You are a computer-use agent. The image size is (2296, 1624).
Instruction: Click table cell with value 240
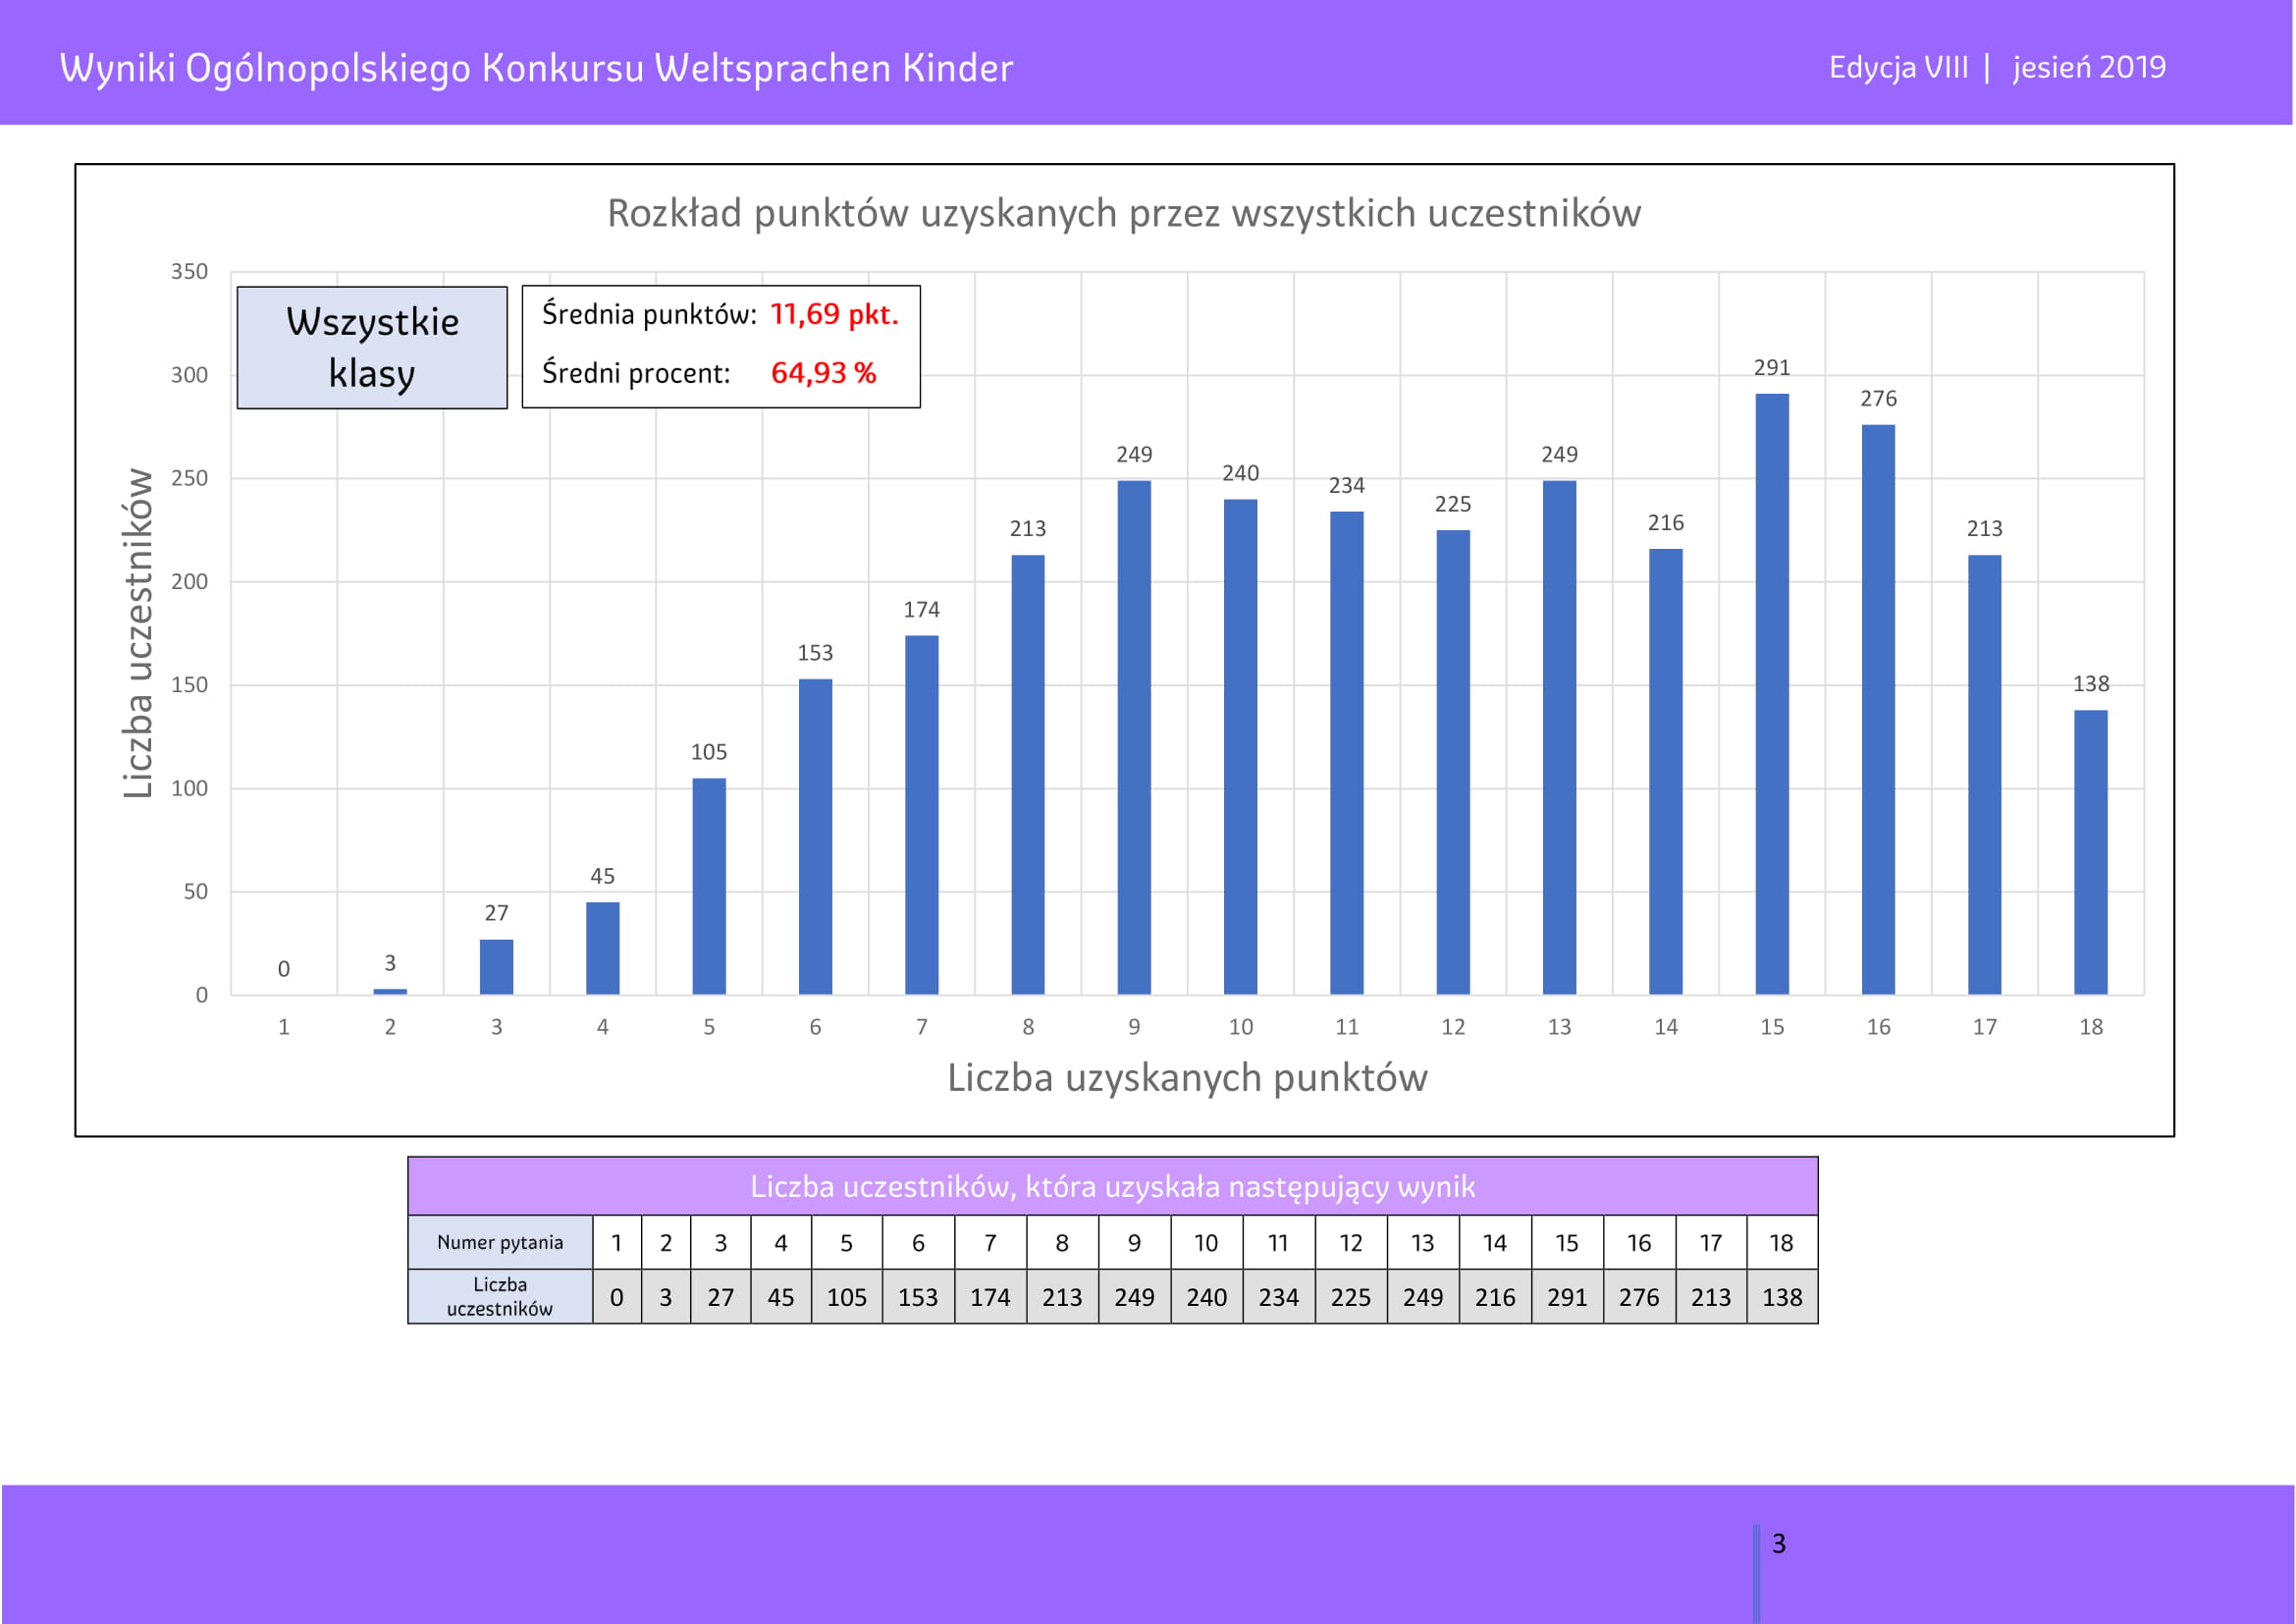[x=1207, y=1297]
